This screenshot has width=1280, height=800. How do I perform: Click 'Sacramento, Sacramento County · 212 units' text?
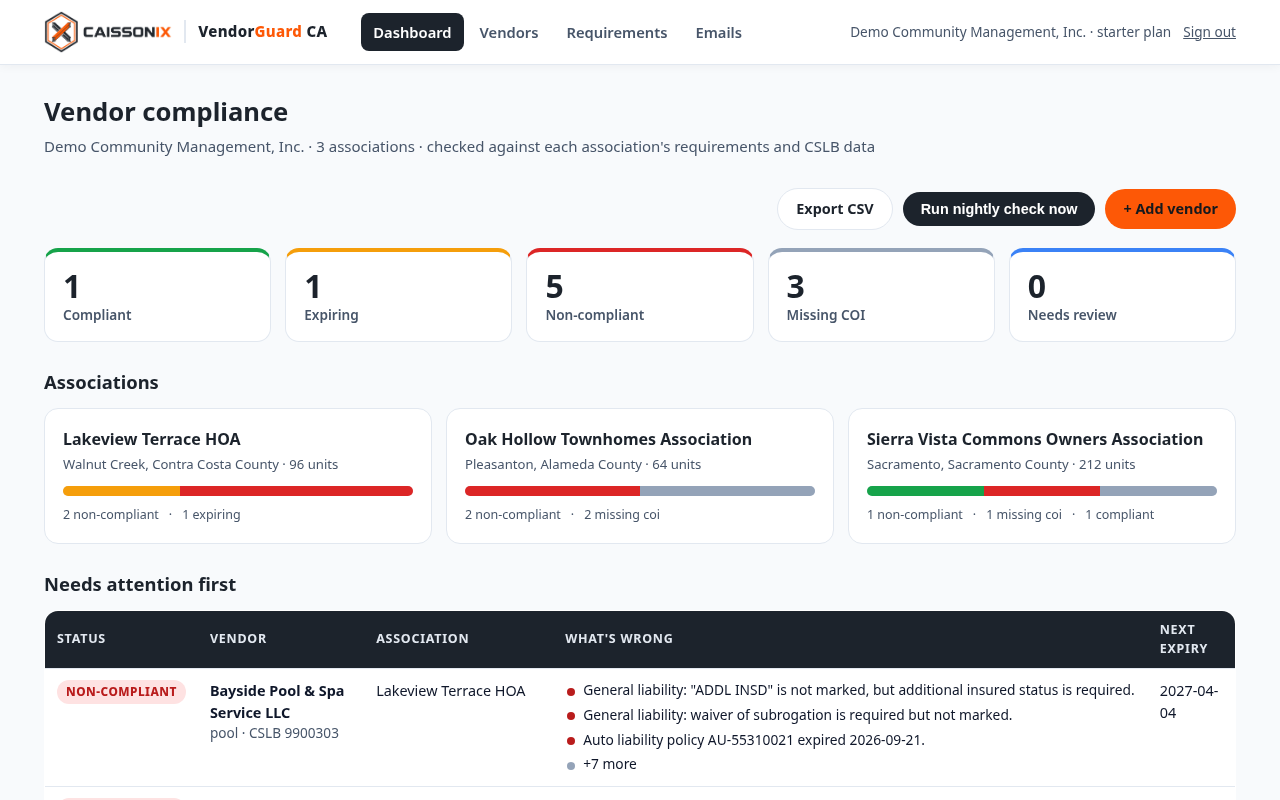click(1001, 464)
